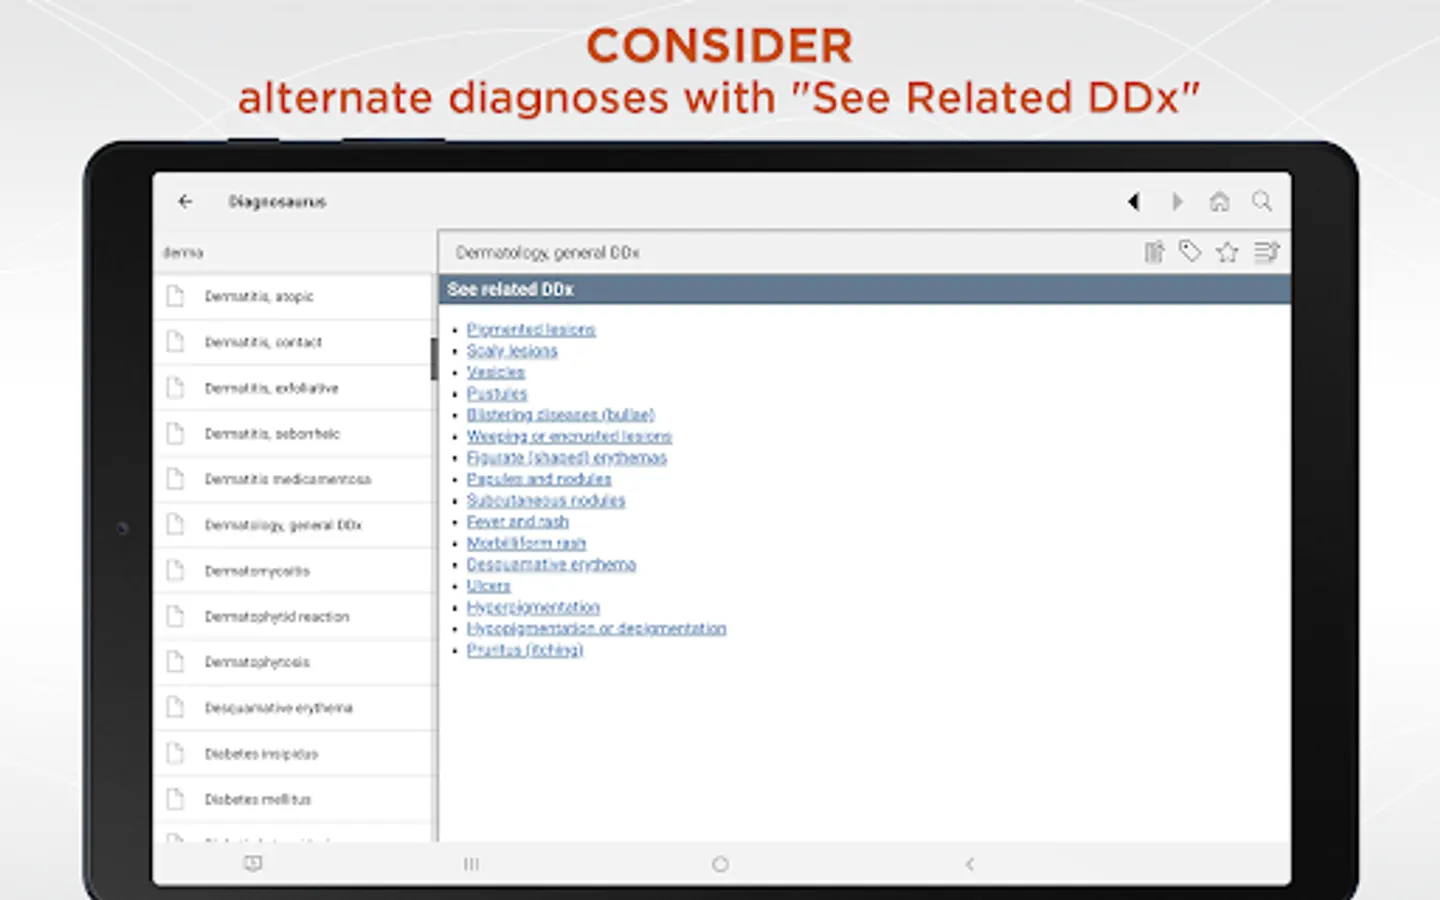The image size is (1440, 900).
Task: Select Dermatitis medicamentosa entry
Action: 294,479
